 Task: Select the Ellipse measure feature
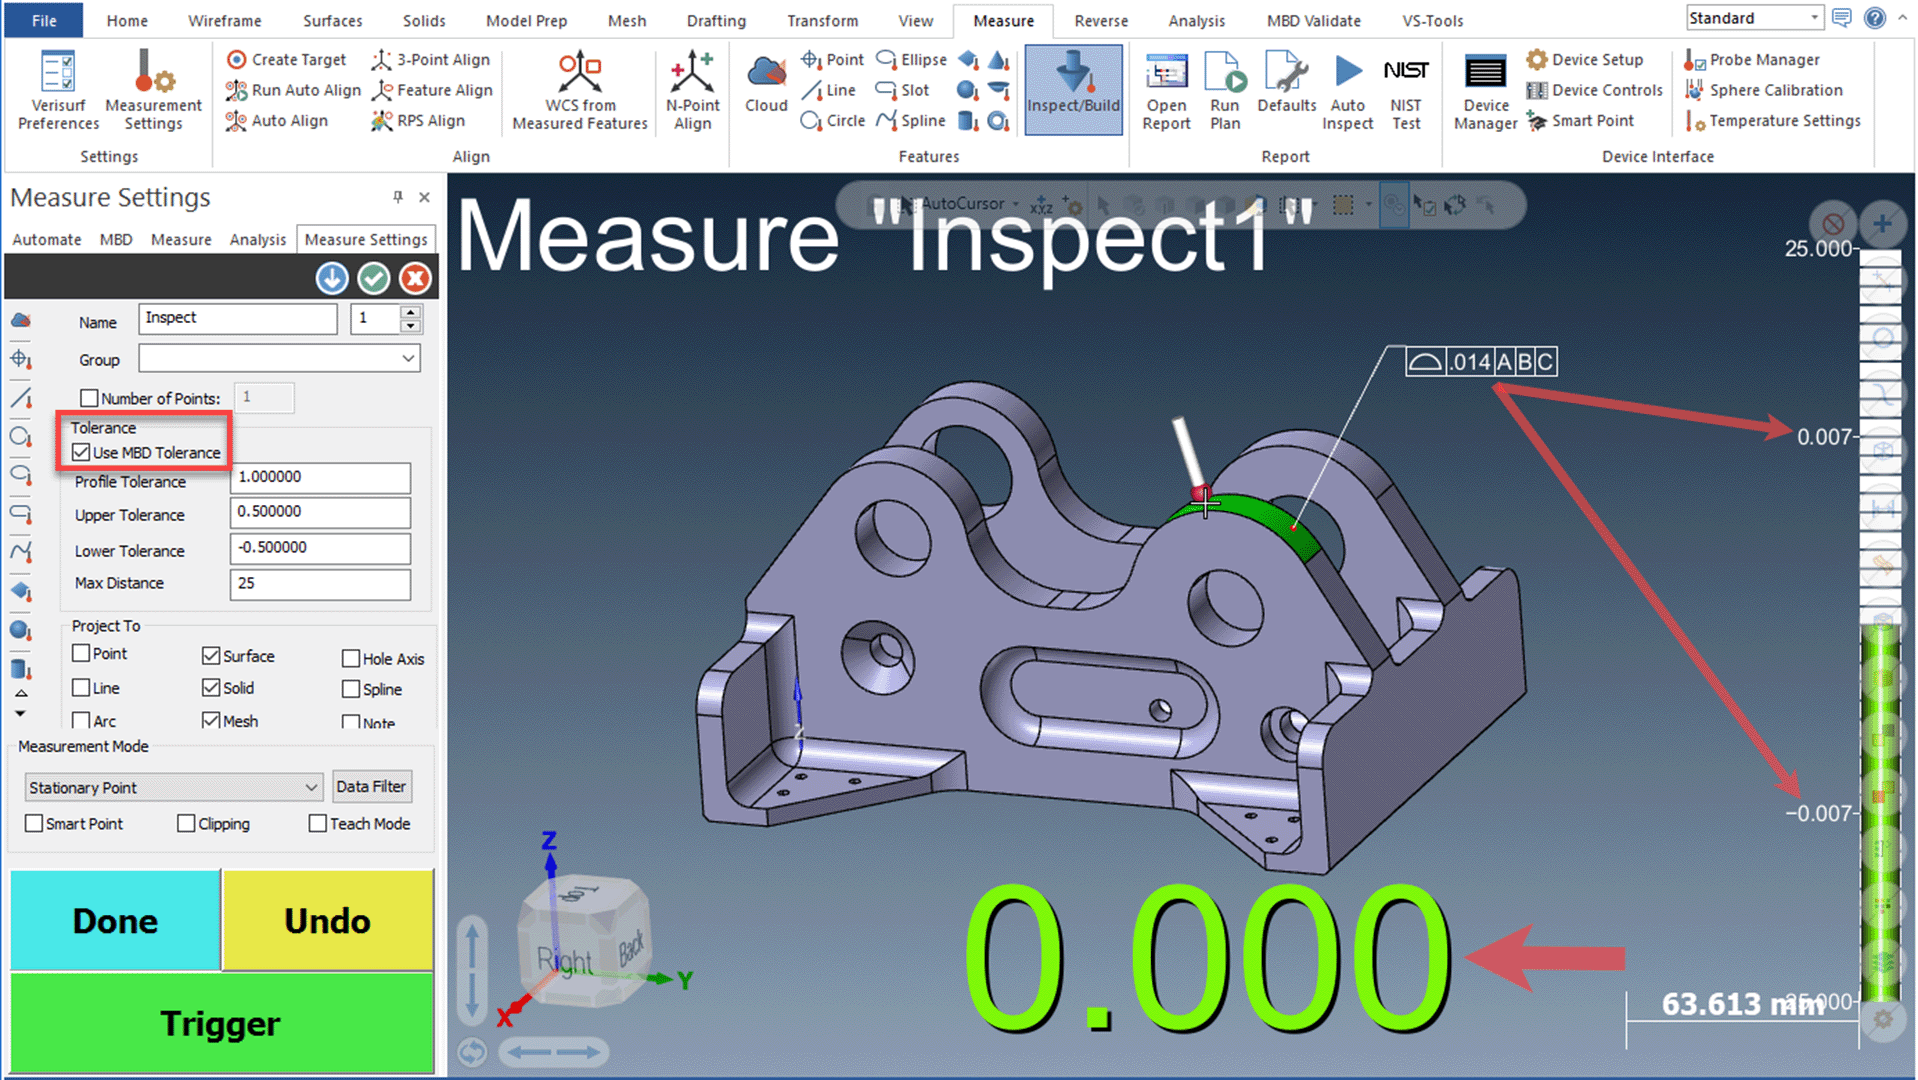click(911, 60)
